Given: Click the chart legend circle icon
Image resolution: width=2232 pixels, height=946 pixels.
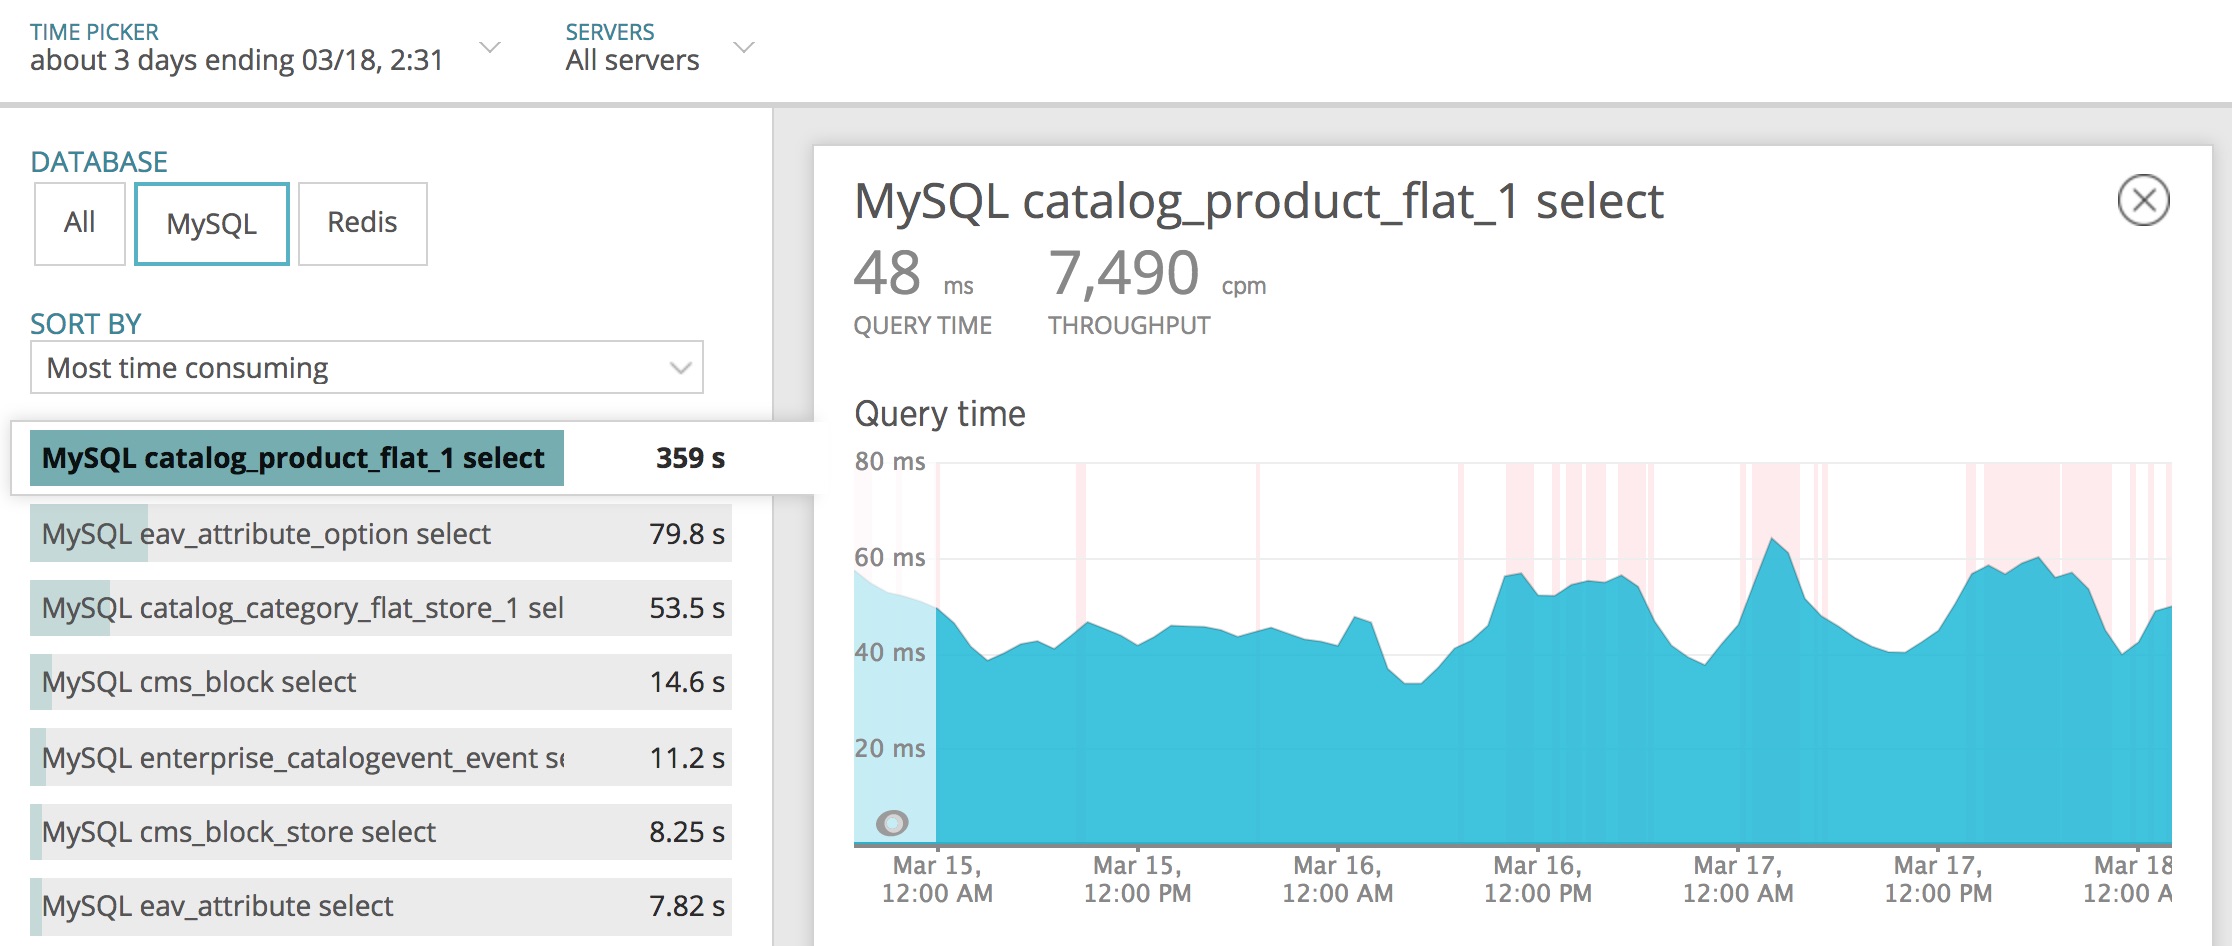Looking at the screenshot, I should [x=893, y=823].
